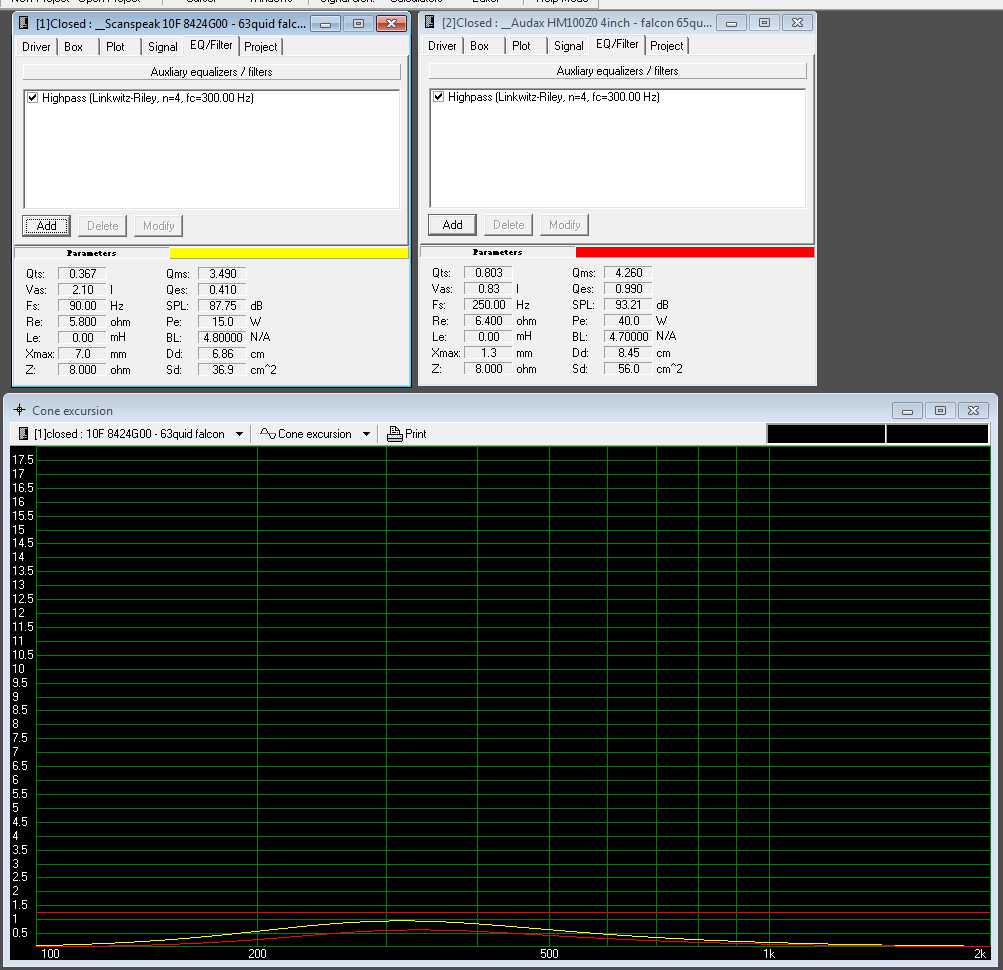
Task: Click the speaker icon in window [1] title bar
Action: [x=24, y=24]
